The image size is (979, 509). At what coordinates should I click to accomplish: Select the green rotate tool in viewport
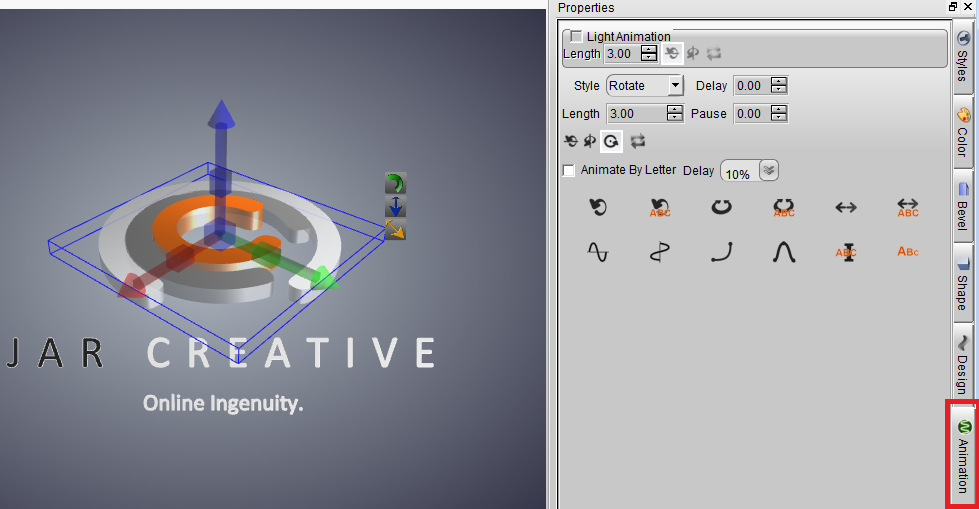pos(395,183)
